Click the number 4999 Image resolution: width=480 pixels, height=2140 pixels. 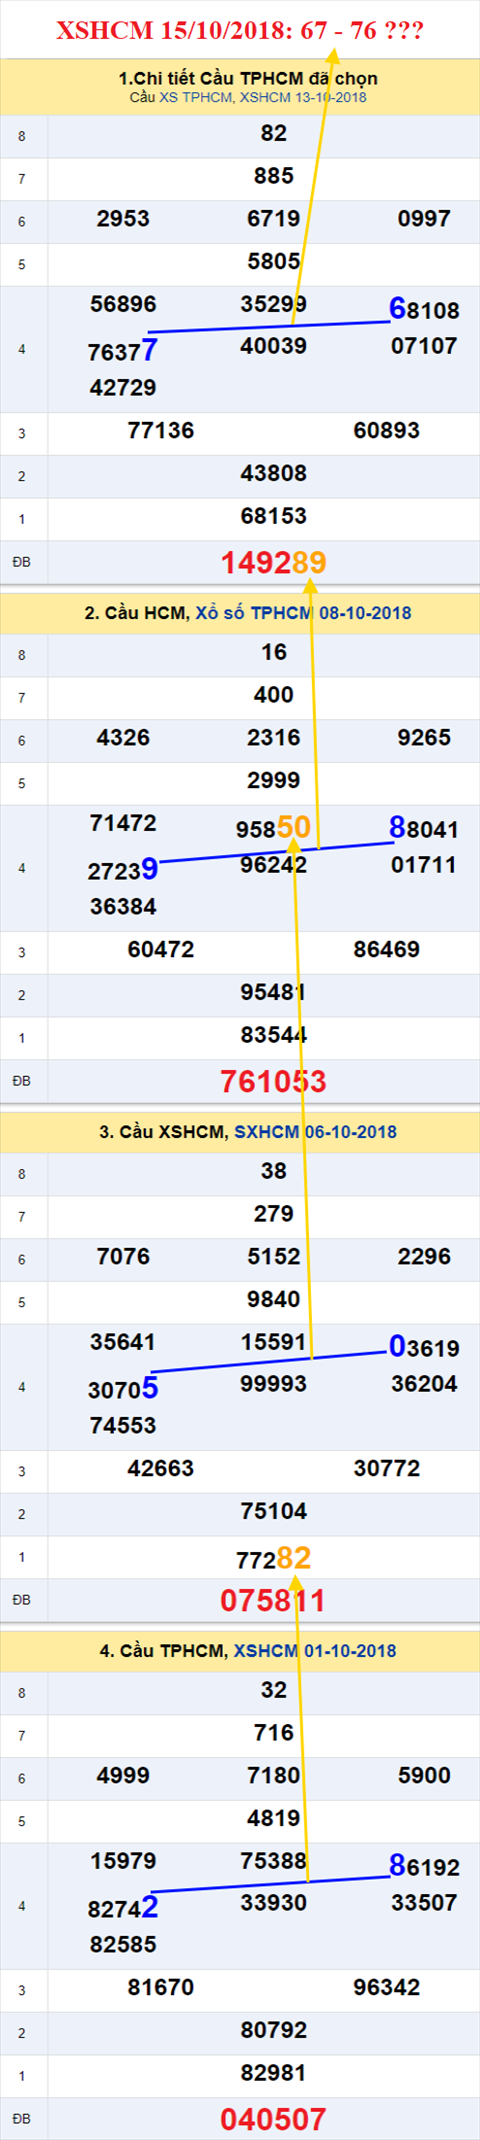pyautogui.click(x=123, y=1776)
